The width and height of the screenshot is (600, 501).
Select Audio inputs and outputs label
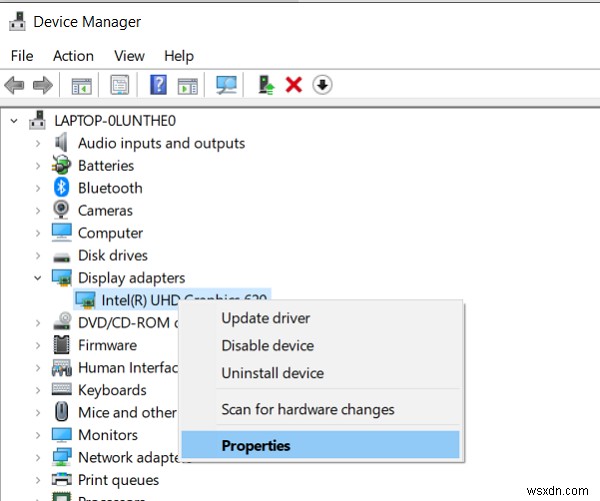pyautogui.click(x=161, y=144)
